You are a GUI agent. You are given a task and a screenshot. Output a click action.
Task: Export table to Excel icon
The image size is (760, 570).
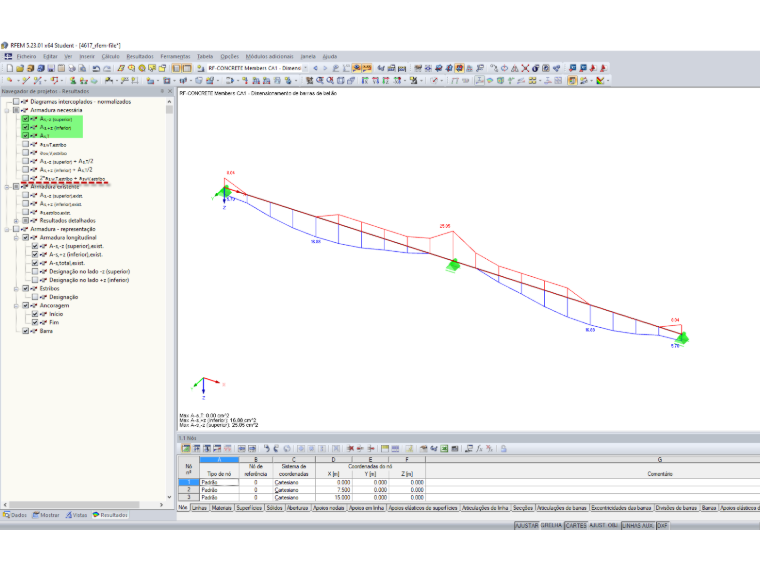pyautogui.click(x=444, y=449)
